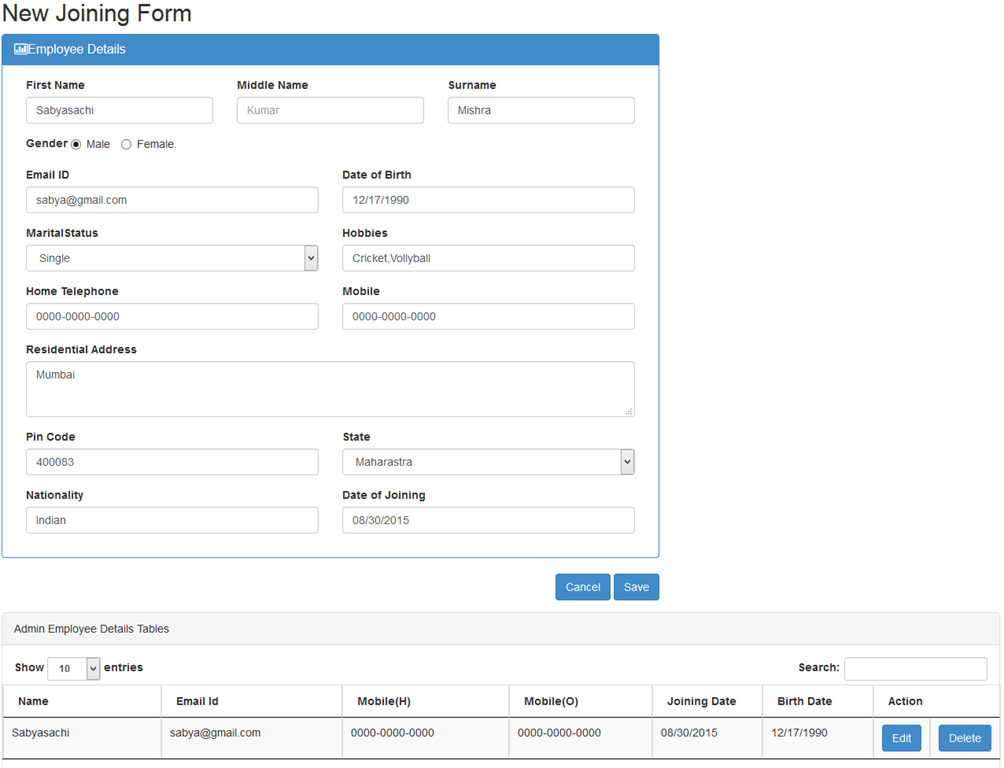The height and width of the screenshot is (768, 1004).
Task: Open the Date of Birth field
Action: 488,200
